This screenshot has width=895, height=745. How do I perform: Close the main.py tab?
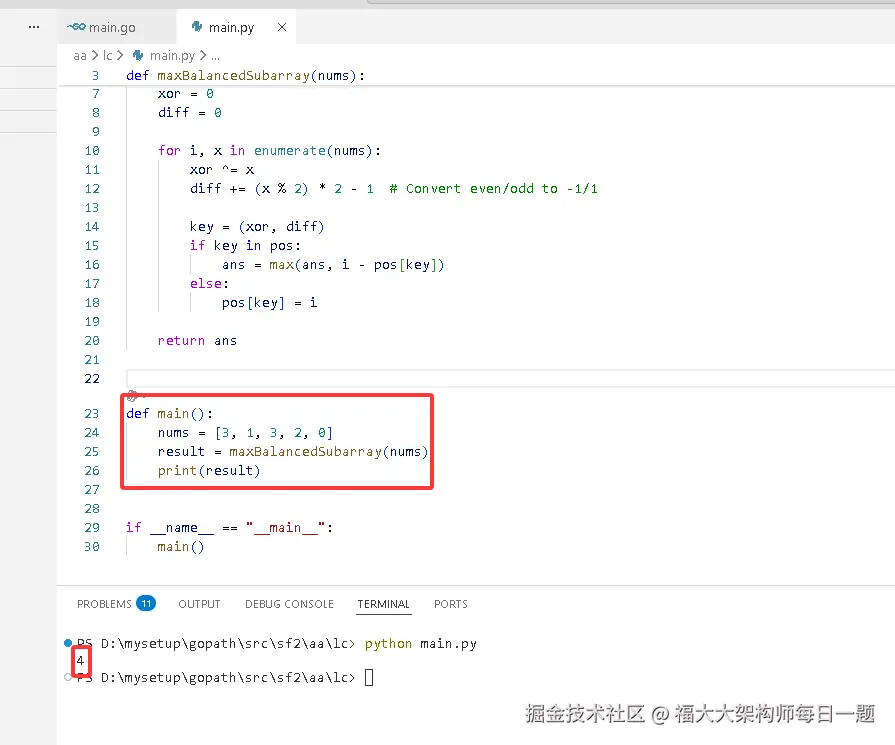(x=282, y=27)
